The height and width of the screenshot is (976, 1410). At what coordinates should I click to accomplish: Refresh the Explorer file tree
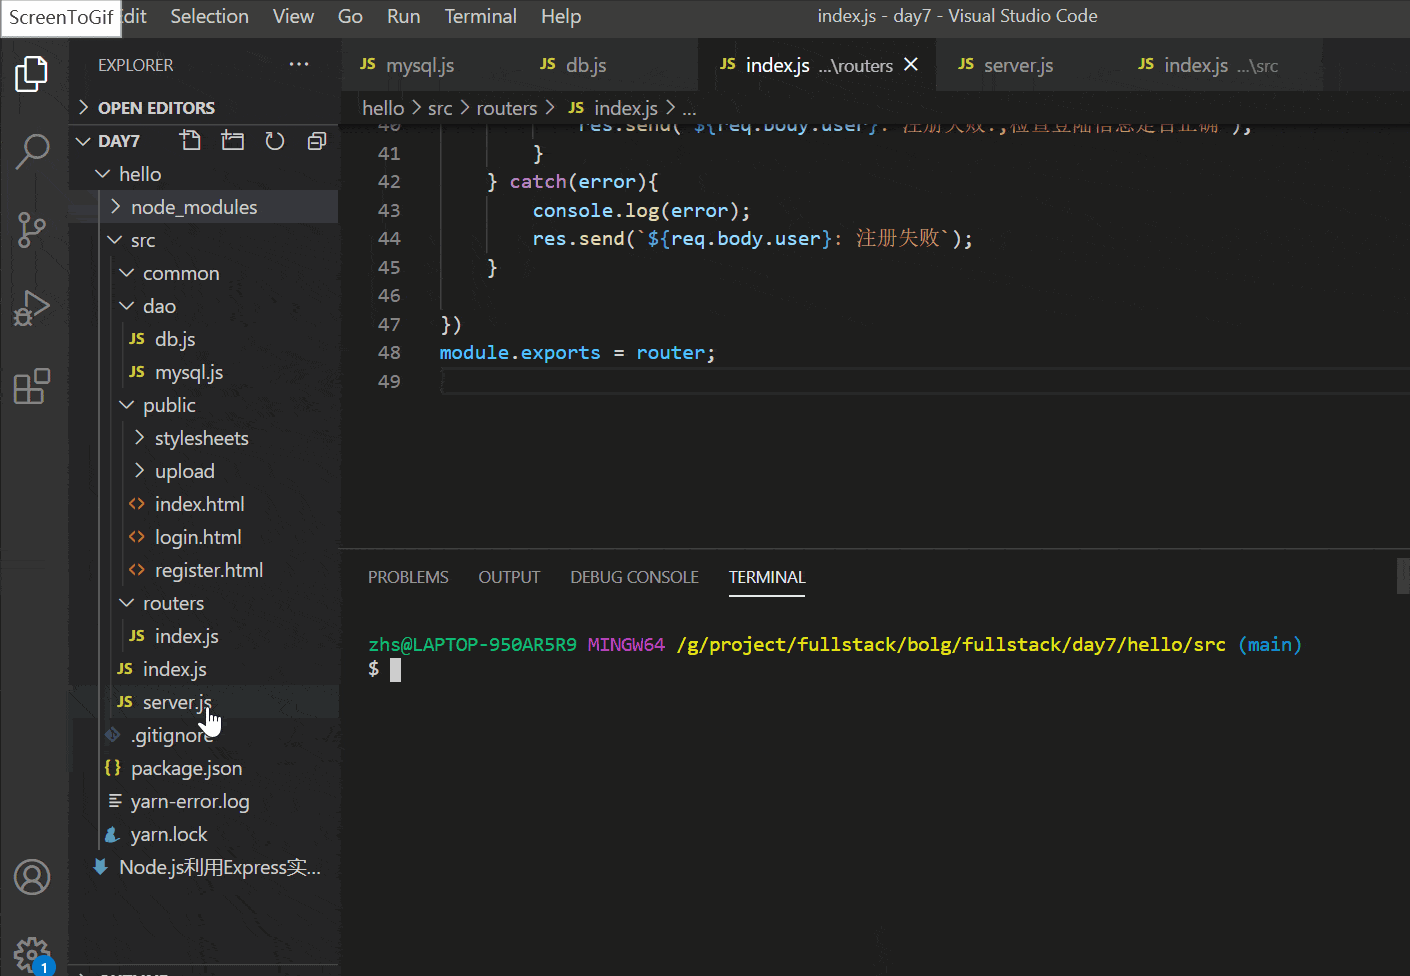(x=275, y=141)
